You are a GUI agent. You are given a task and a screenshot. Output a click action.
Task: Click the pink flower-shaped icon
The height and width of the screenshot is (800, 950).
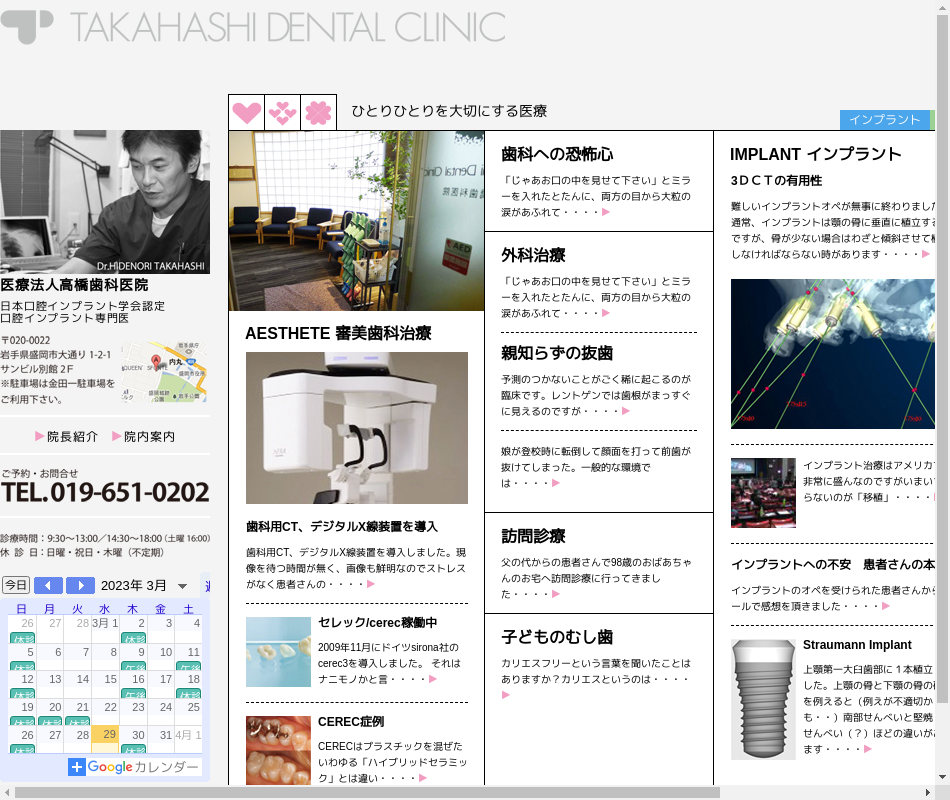[318, 112]
